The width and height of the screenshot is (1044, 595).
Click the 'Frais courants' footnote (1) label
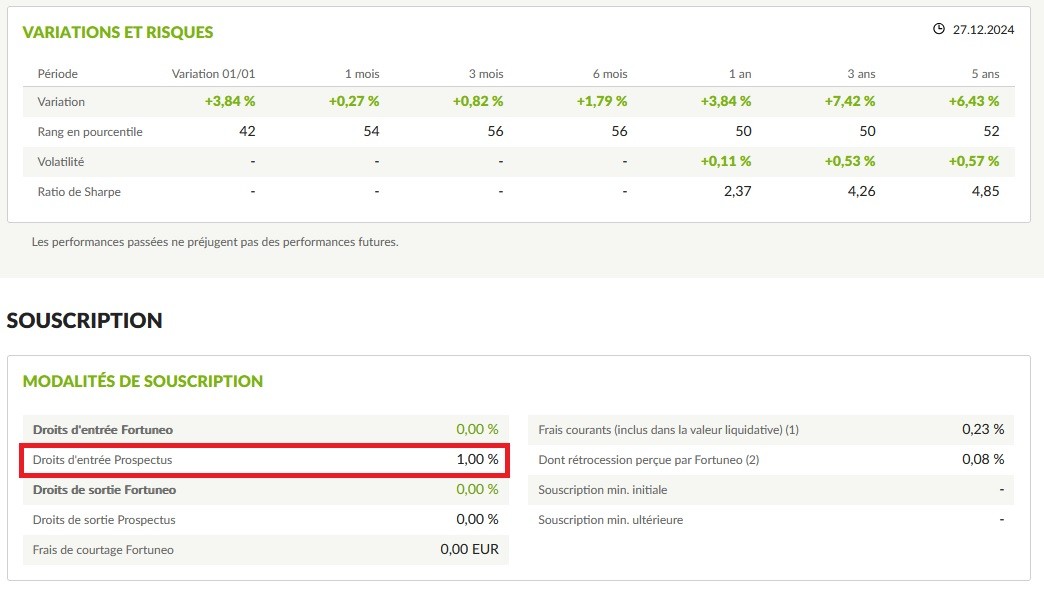point(668,430)
